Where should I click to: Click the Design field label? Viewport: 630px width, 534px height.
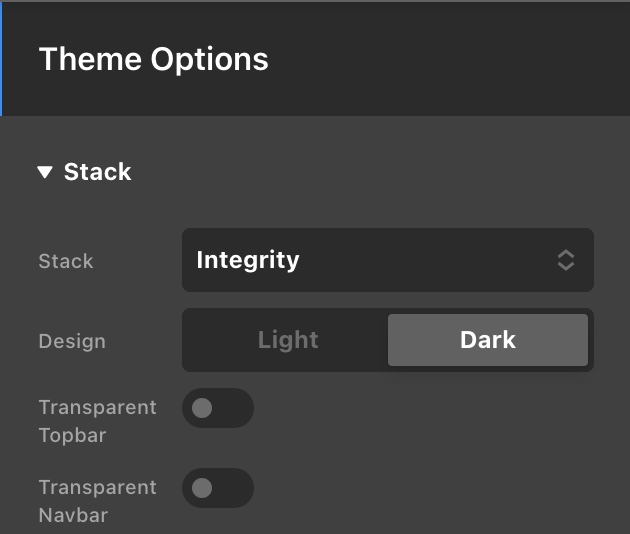click(72, 341)
